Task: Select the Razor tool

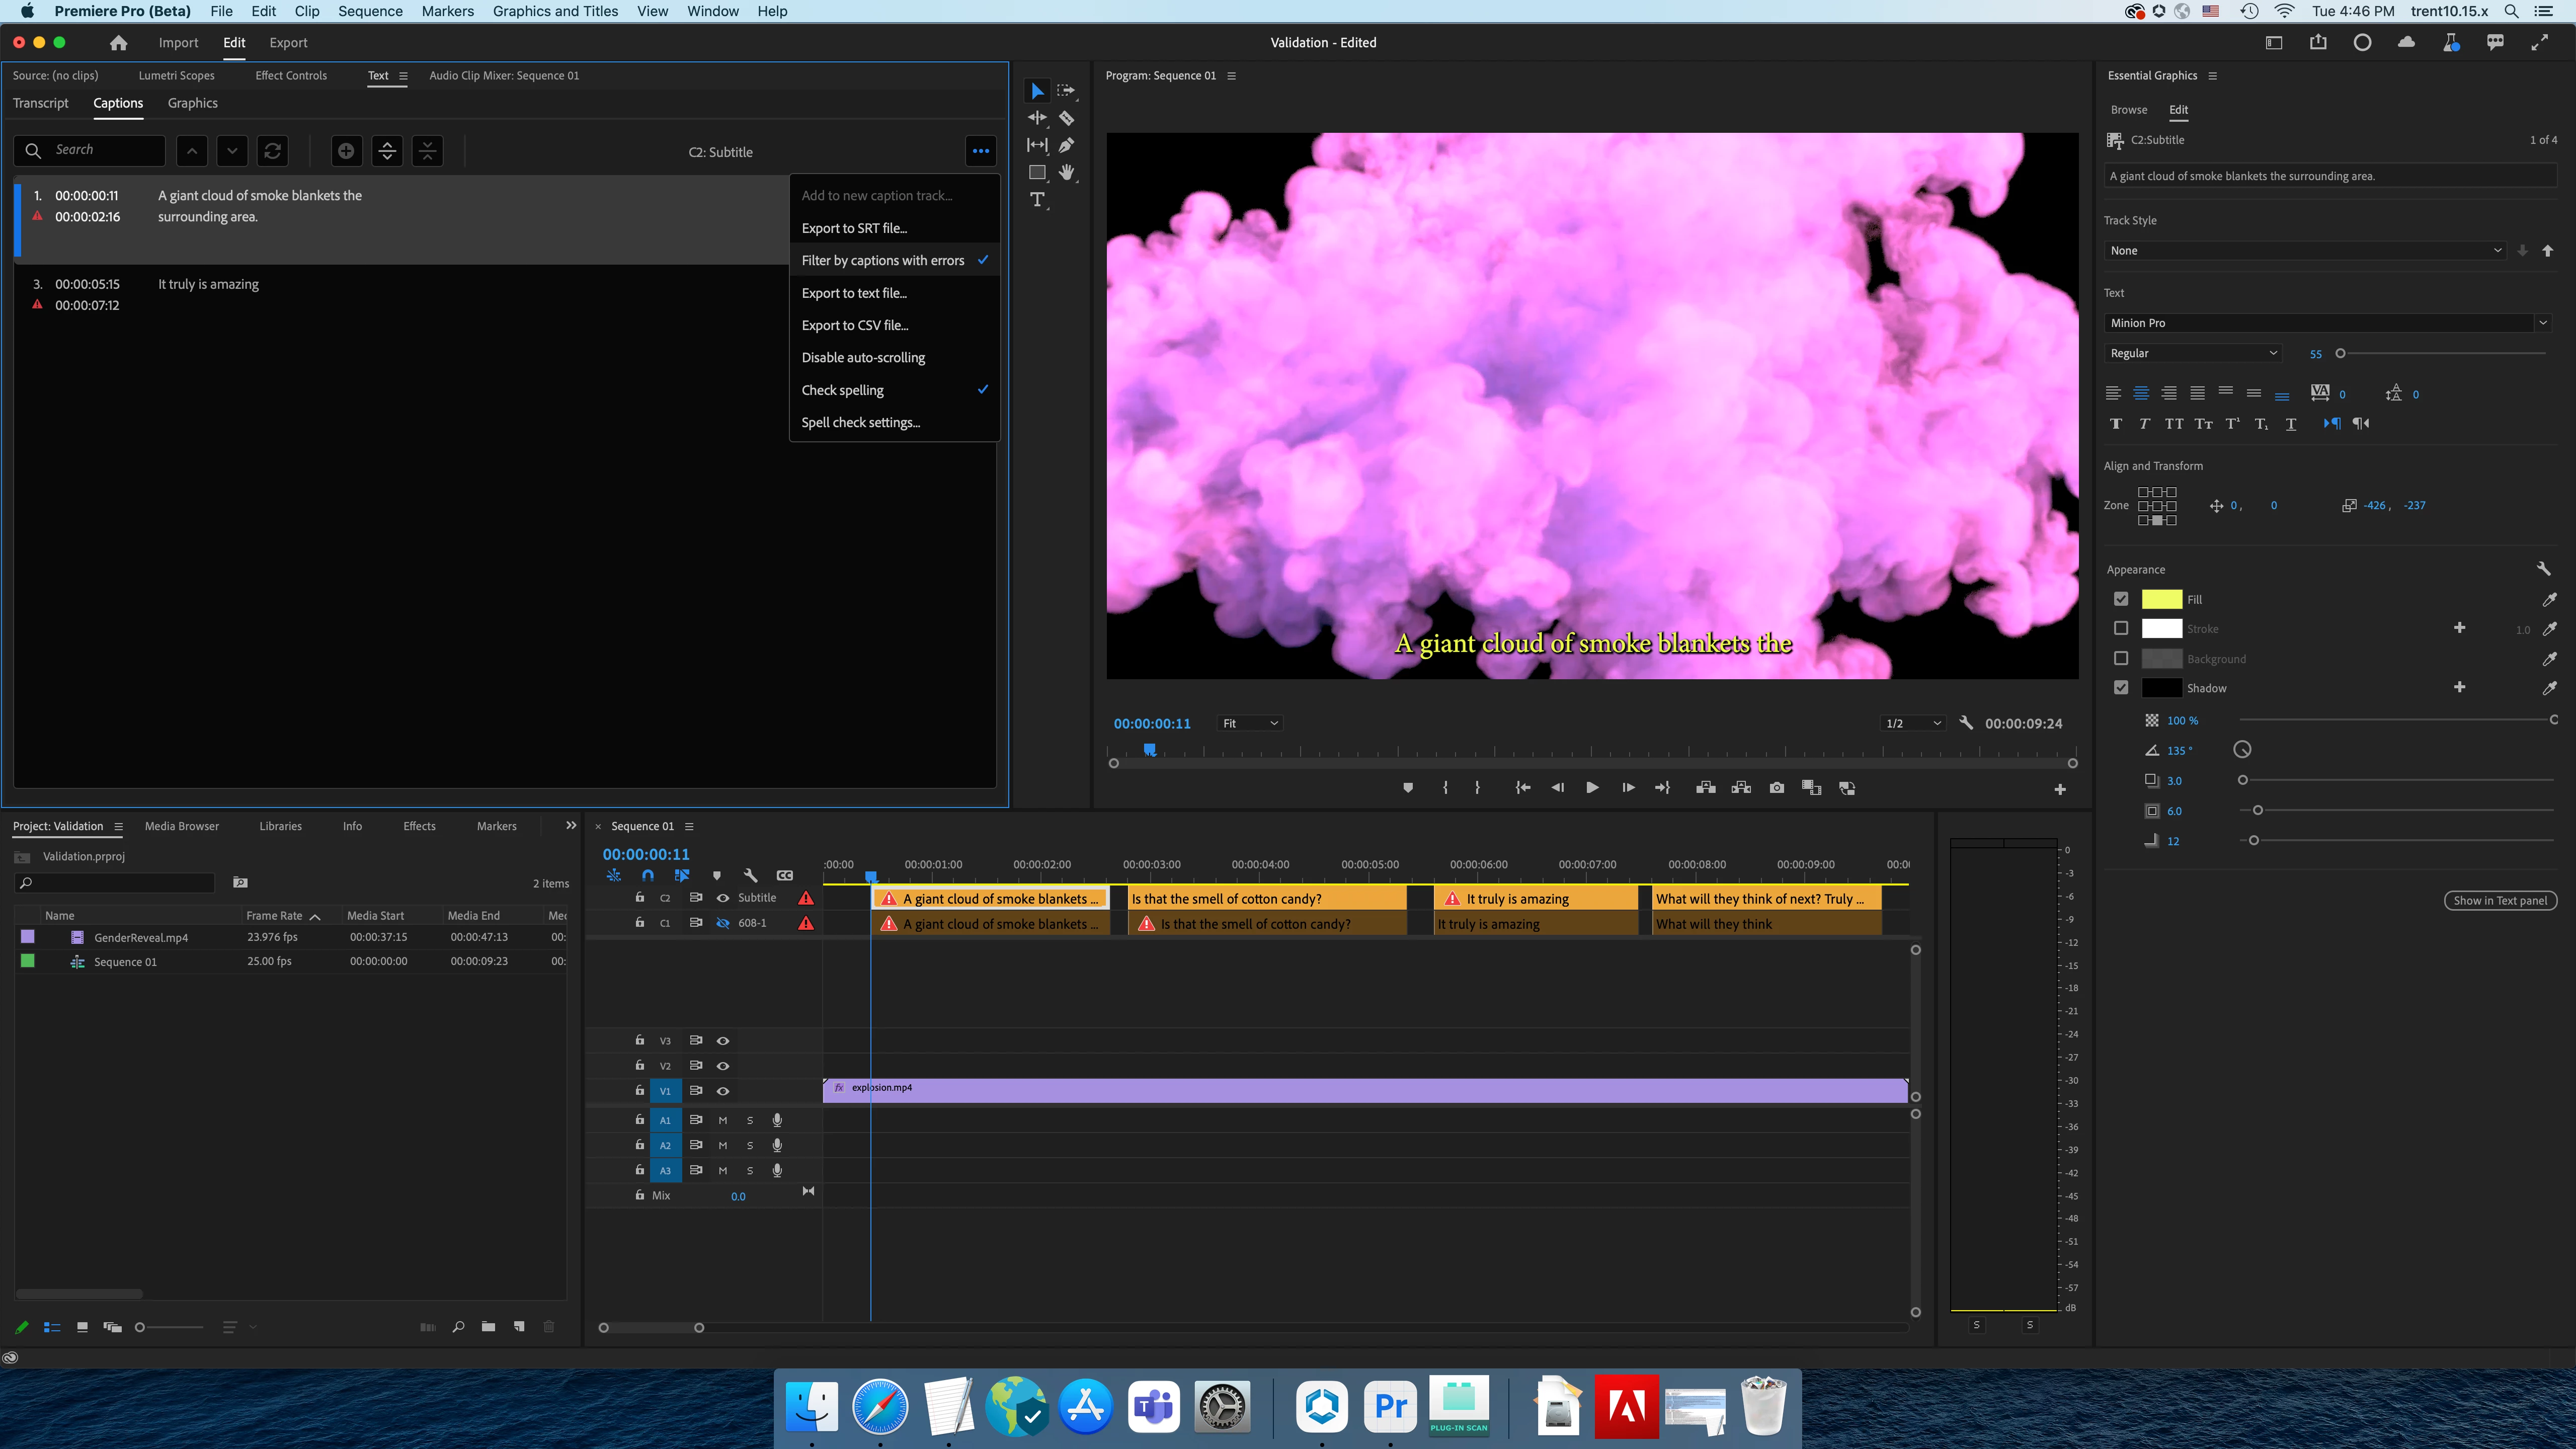Action: tap(1066, 118)
